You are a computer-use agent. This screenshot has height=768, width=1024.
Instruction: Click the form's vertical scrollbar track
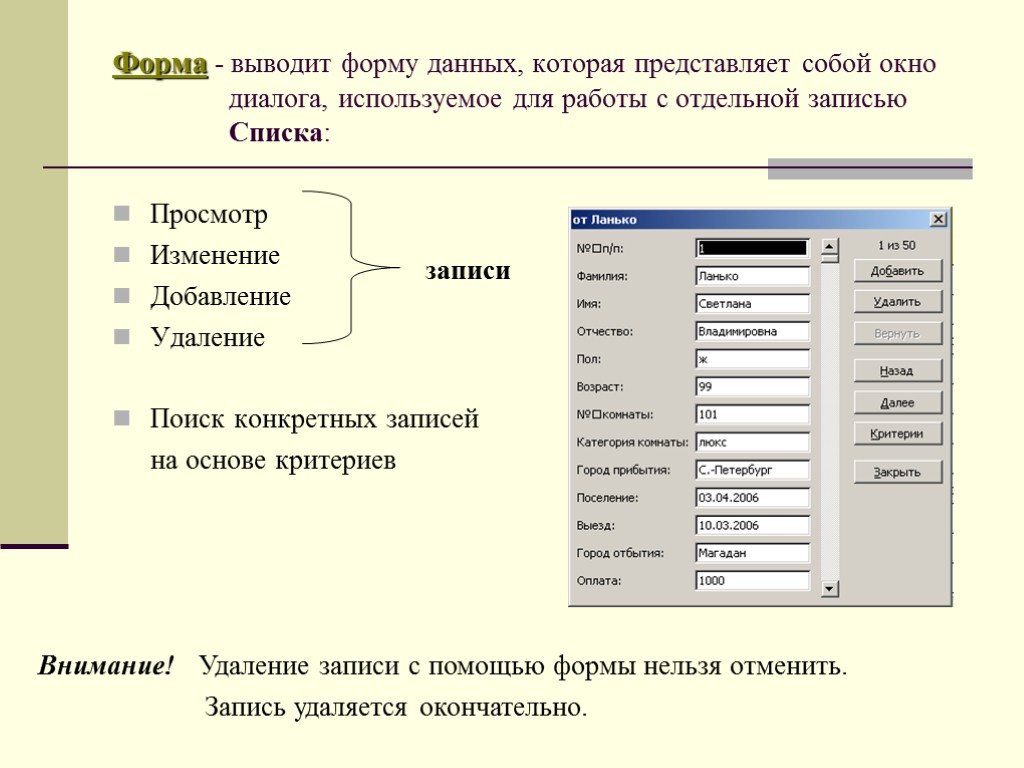pos(829,421)
